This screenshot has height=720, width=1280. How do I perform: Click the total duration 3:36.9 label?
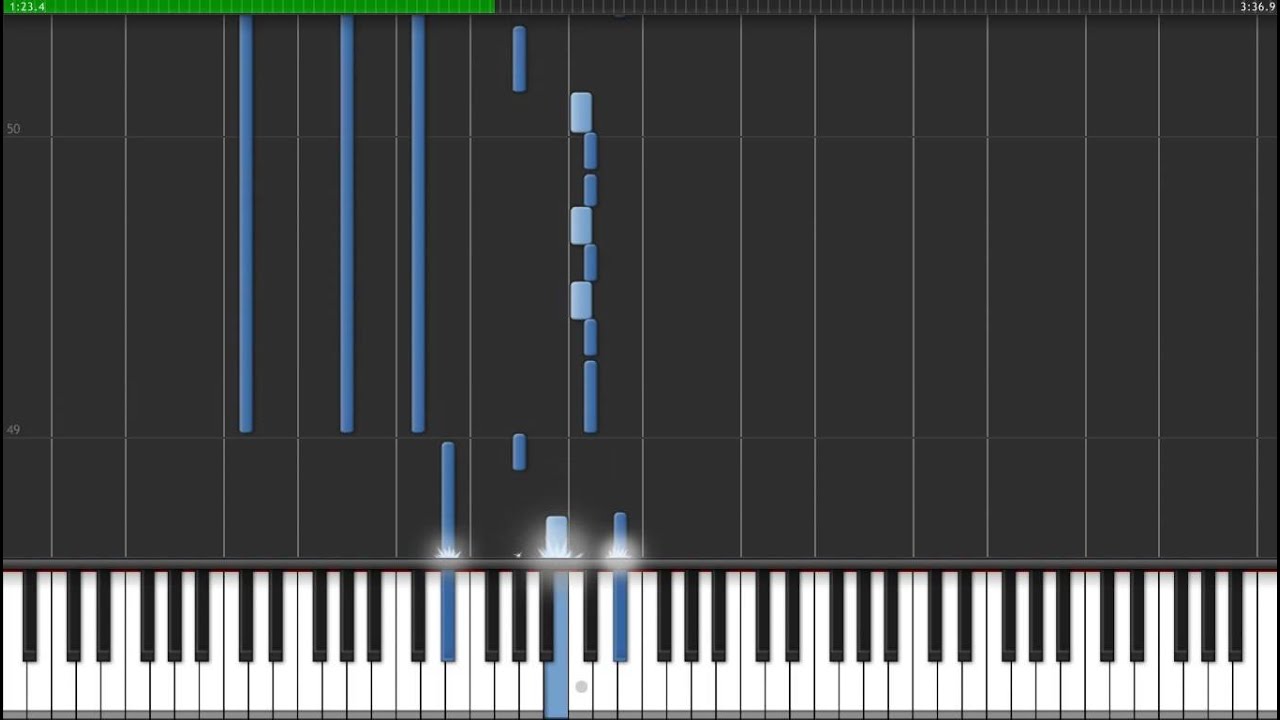point(1257,6)
